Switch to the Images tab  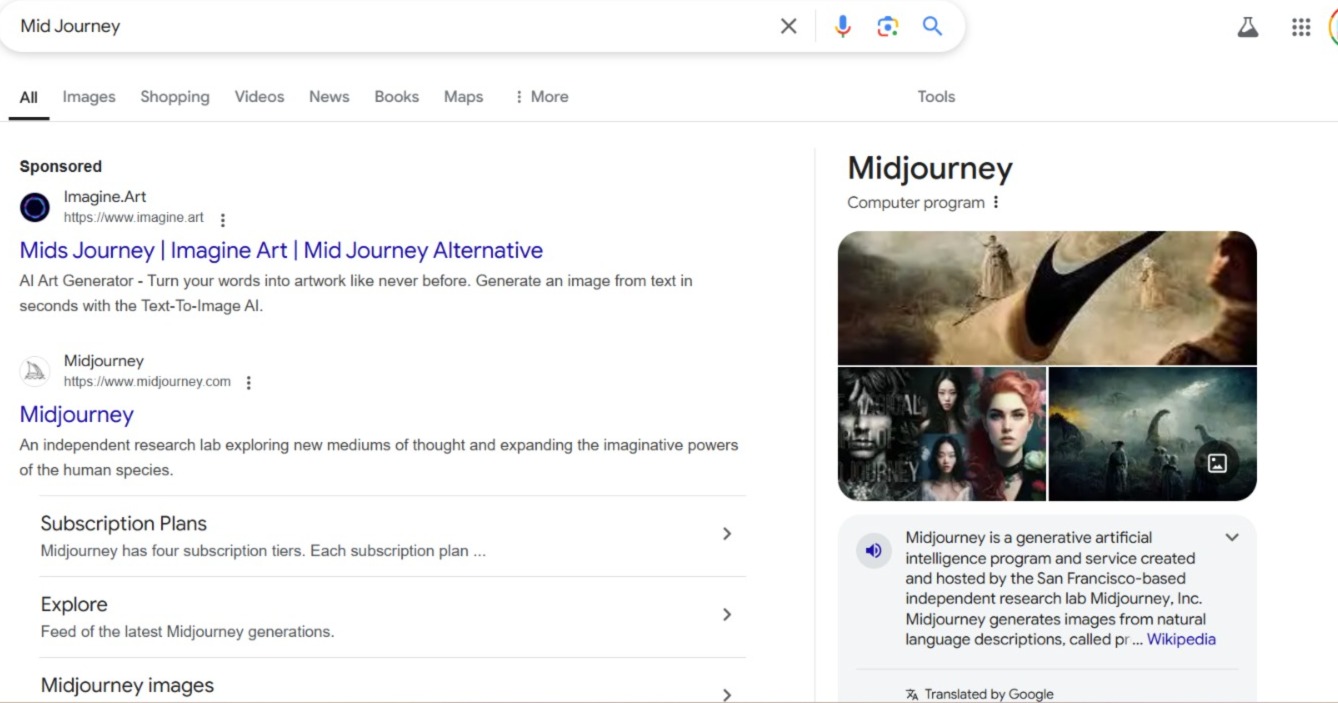coord(88,96)
